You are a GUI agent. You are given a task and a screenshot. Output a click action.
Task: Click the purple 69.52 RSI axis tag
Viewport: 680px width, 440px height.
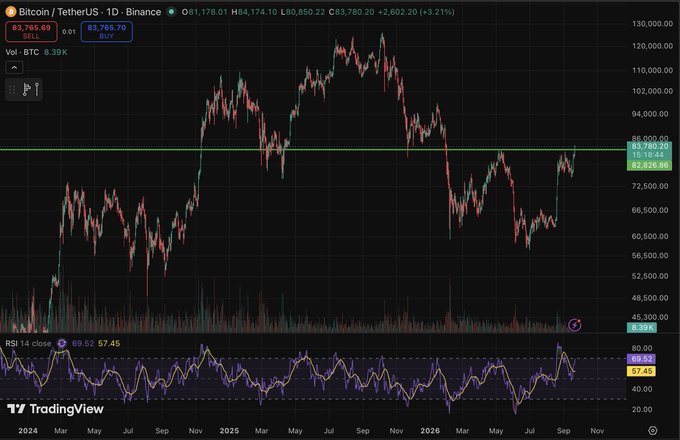pyautogui.click(x=642, y=359)
